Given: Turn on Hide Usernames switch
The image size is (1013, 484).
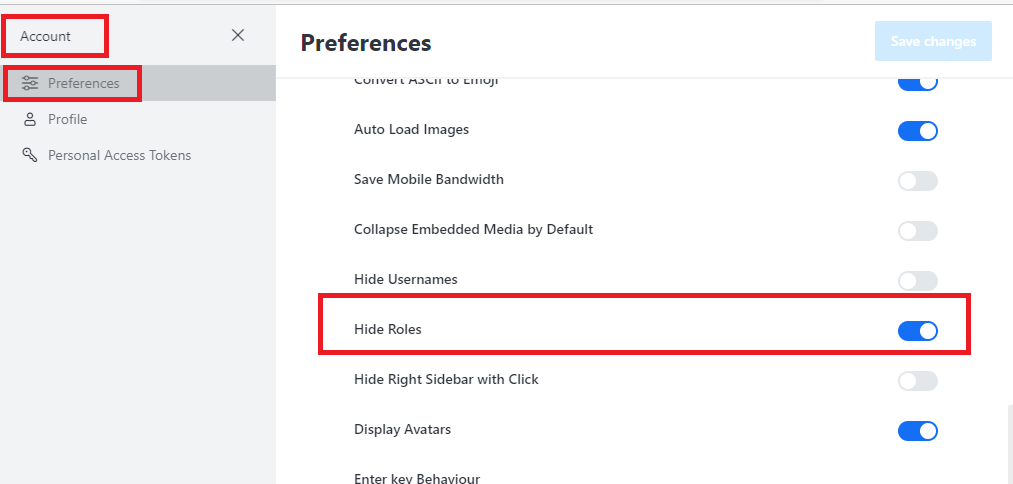Looking at the screenshot, I should [x=917, y=280].
